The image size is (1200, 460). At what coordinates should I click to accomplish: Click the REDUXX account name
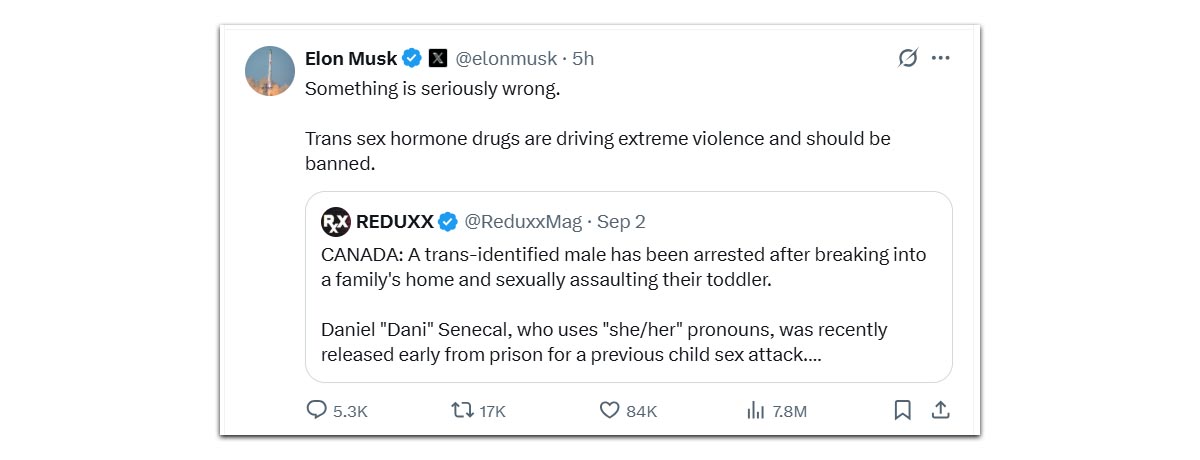pos(395,221)
